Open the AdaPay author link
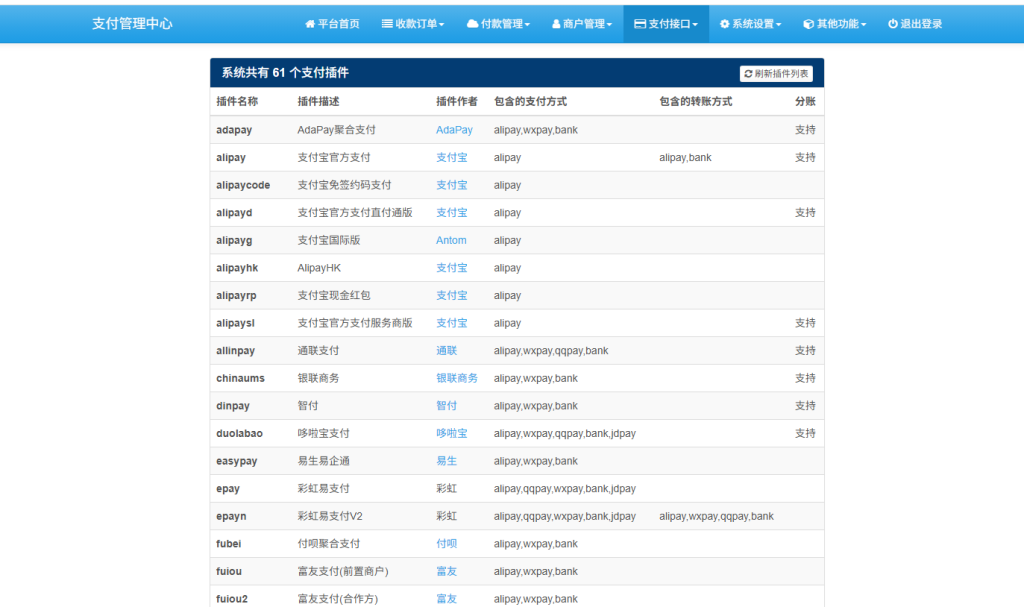Screen dimensions: 1024x607 (455, 130)
